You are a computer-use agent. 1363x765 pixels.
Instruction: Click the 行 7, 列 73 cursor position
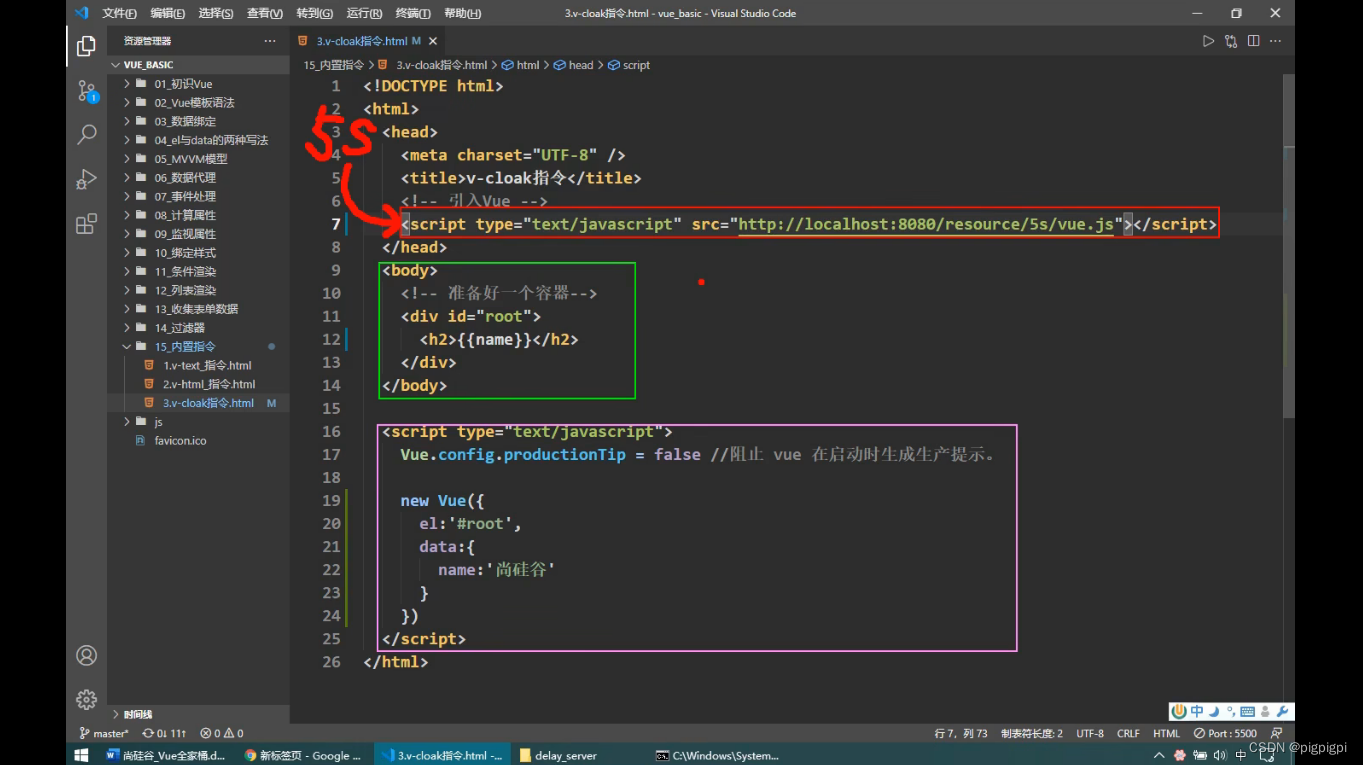pos(961,733)
